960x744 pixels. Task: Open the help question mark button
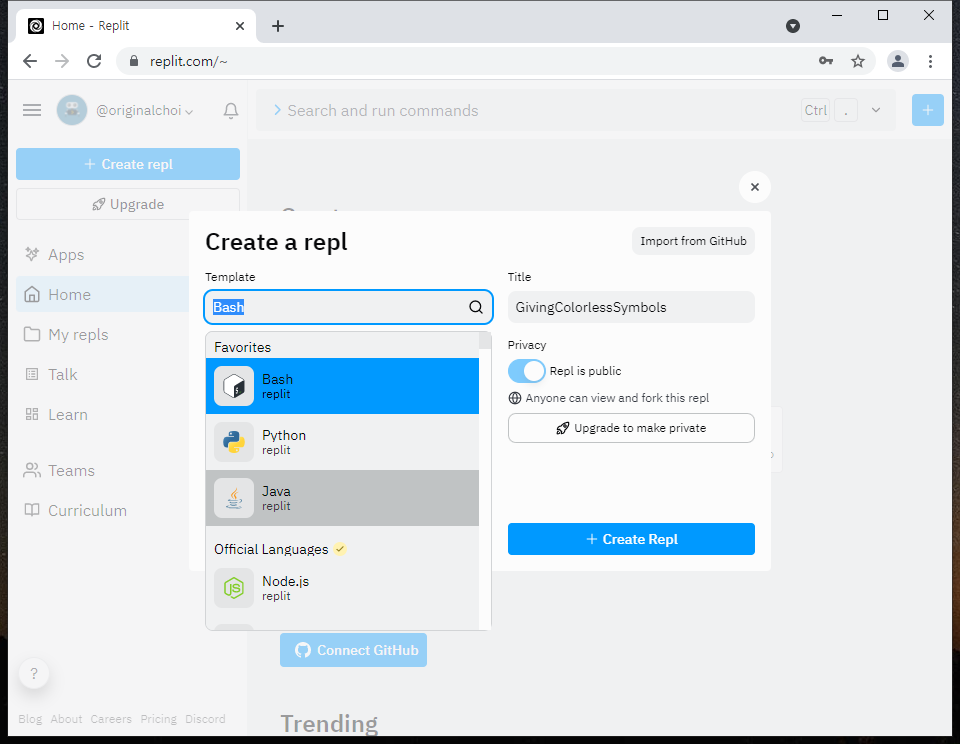tap(34, 674)
